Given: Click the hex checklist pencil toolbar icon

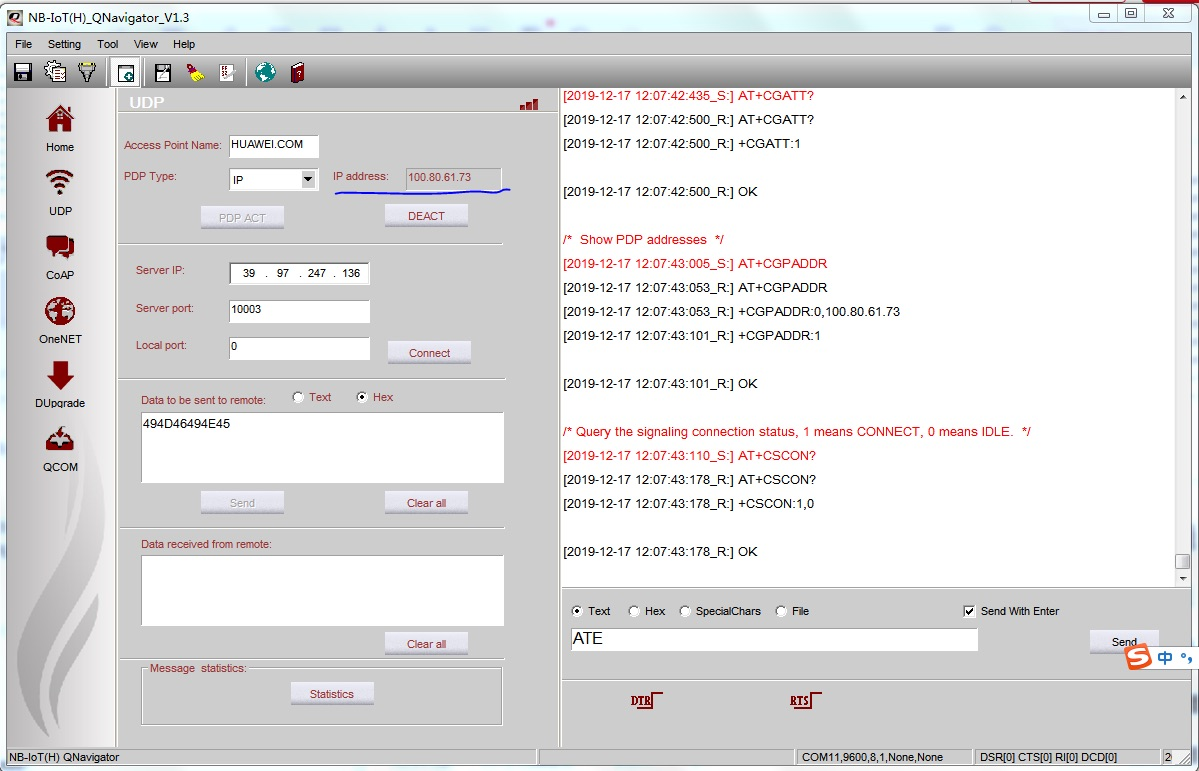Looking at the screenshot, I should 227,73.
